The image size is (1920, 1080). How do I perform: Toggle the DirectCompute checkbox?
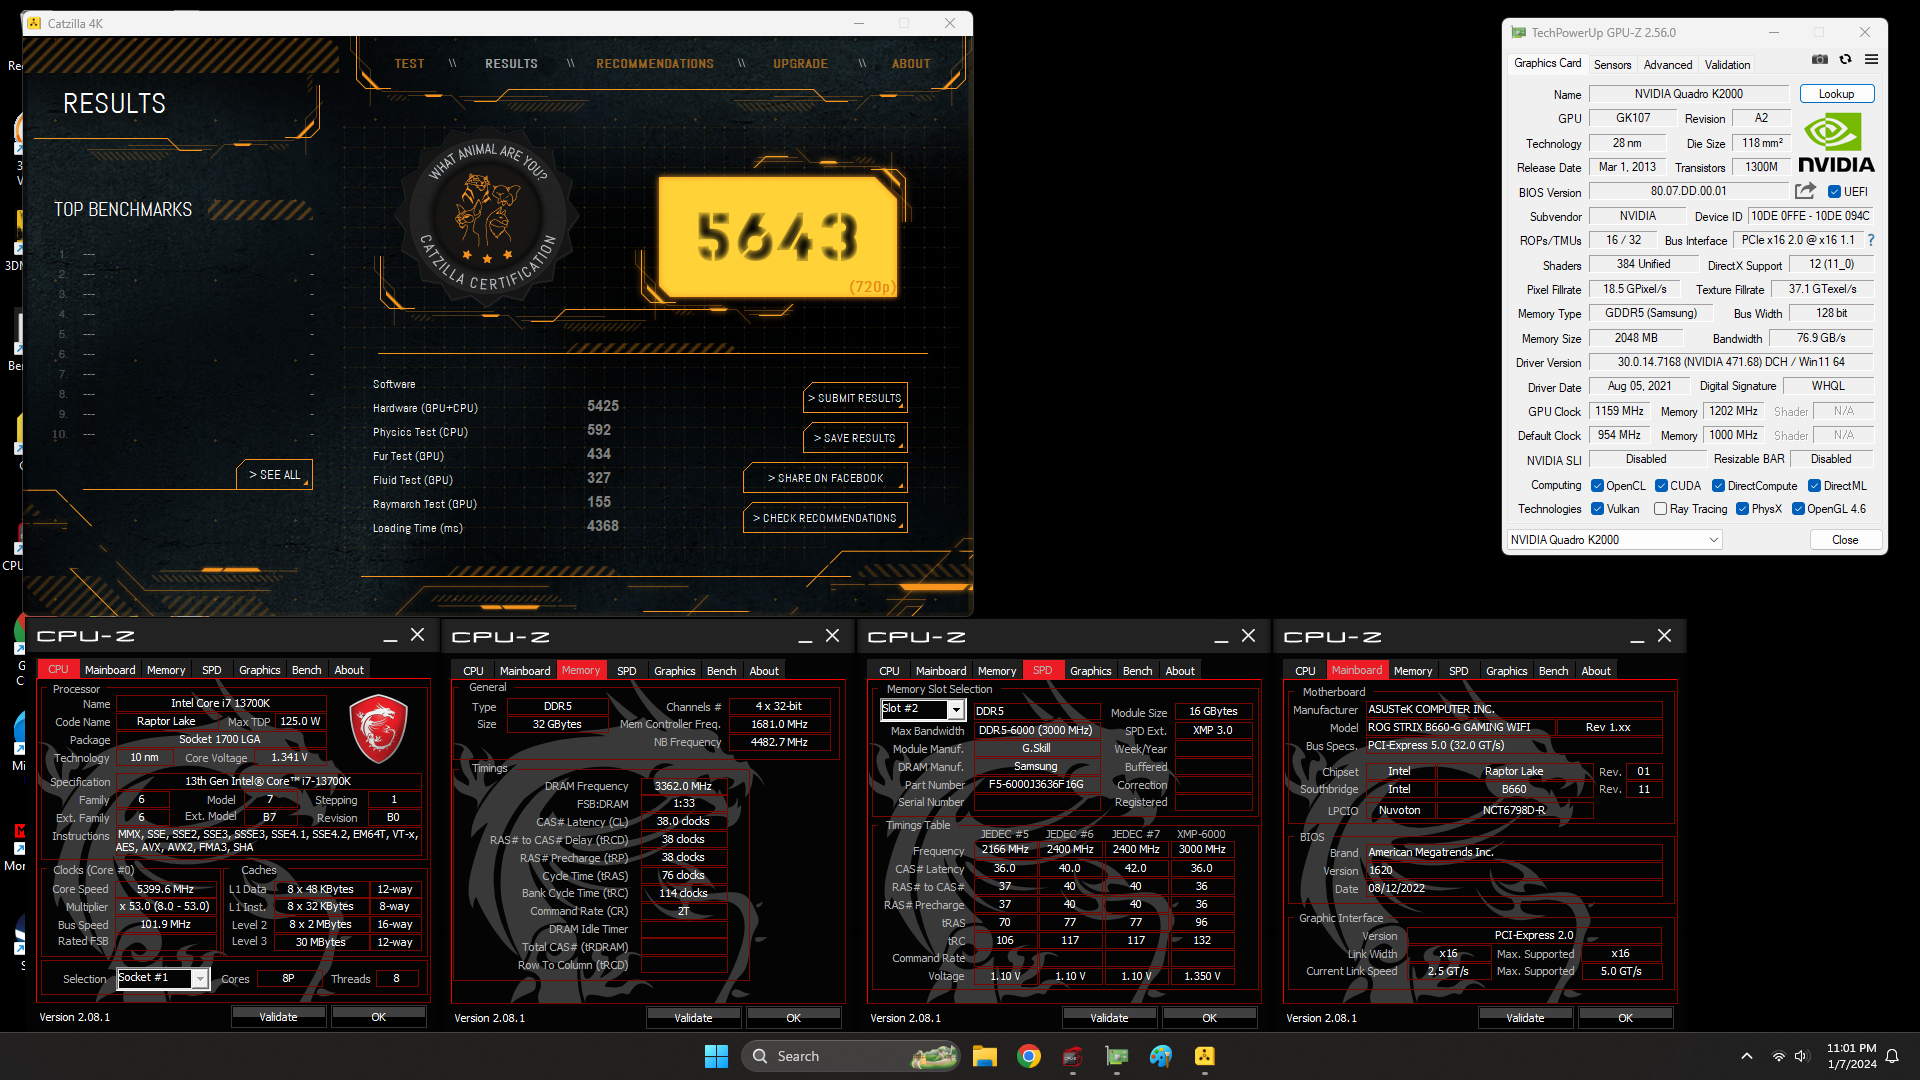click(1718, 486)
